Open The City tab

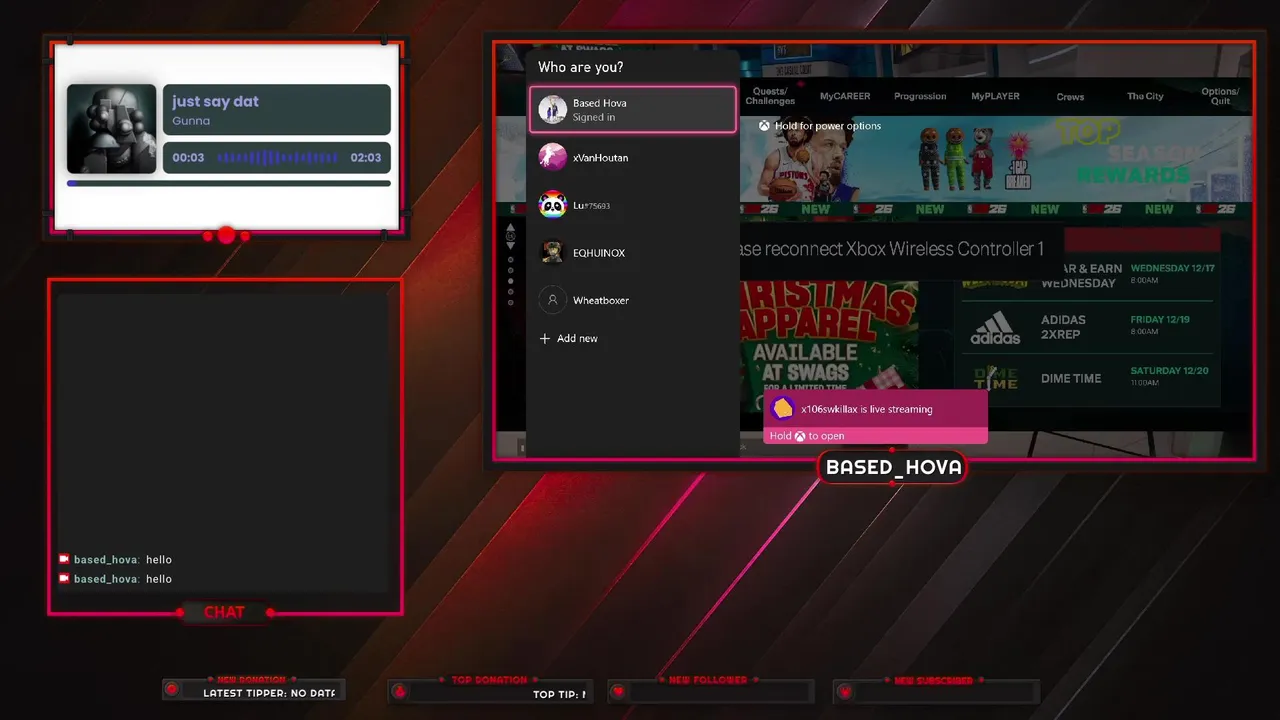click(1145, 96)
